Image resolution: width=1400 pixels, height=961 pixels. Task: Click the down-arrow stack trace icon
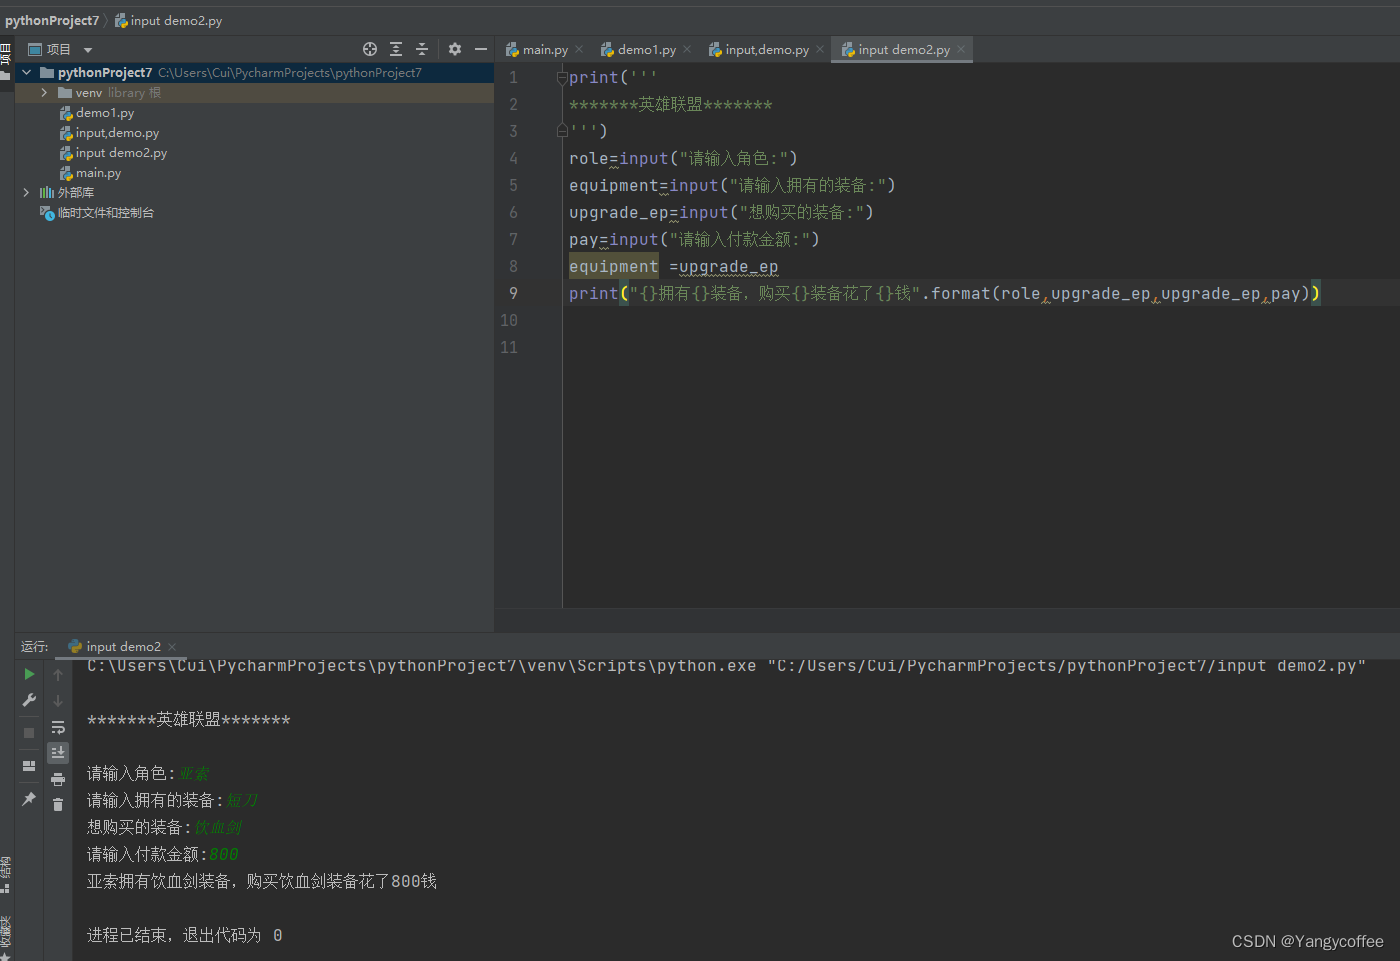pos(58,701)
